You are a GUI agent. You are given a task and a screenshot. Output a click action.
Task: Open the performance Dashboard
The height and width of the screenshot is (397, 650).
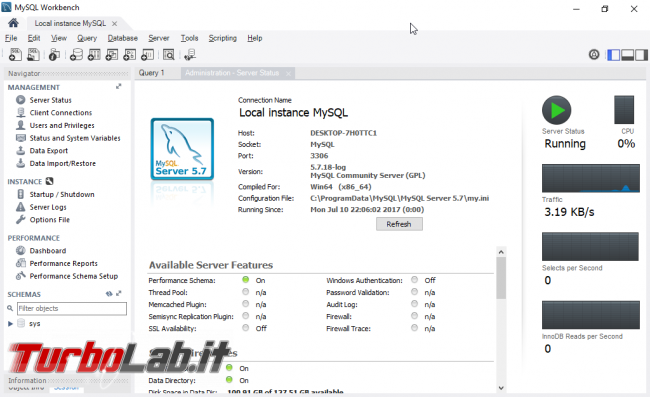coord(48,251)
